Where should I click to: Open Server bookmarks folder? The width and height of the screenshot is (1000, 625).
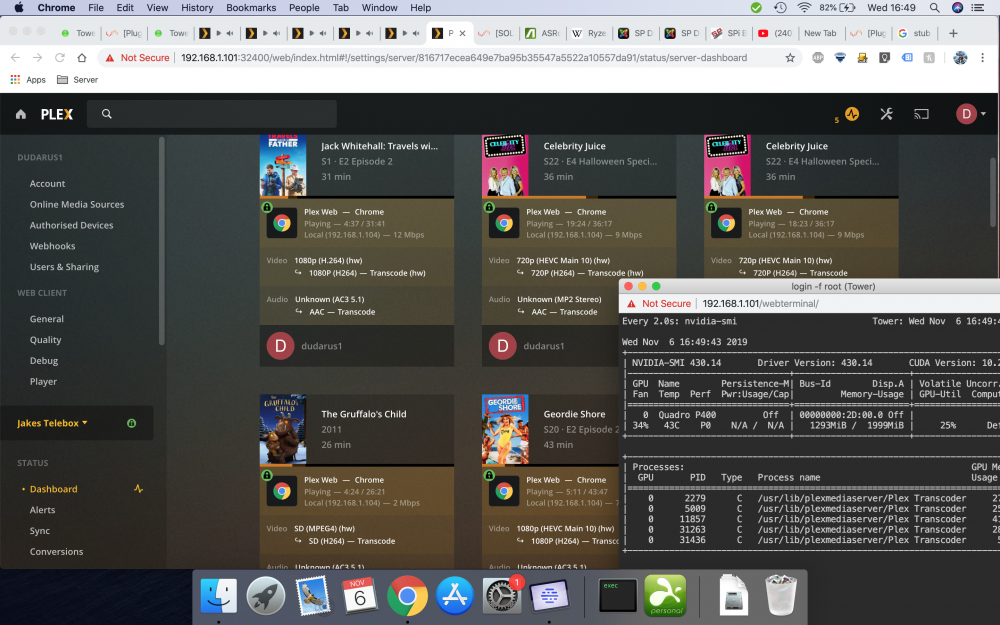coord(77,80)
